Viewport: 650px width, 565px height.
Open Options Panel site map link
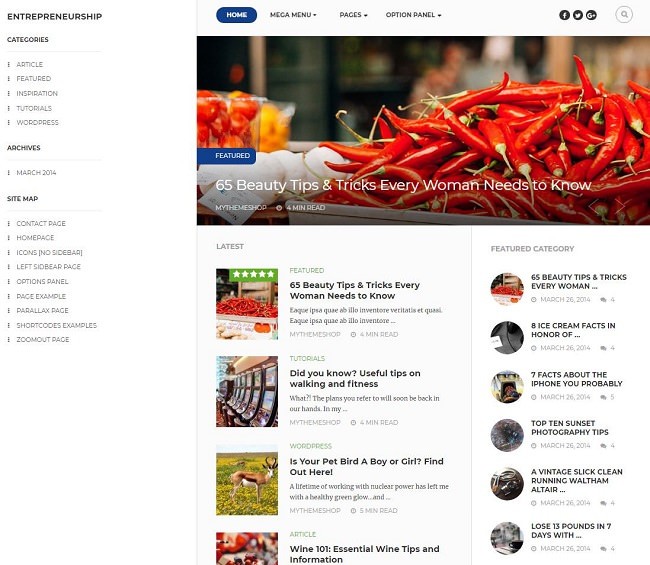42,281
